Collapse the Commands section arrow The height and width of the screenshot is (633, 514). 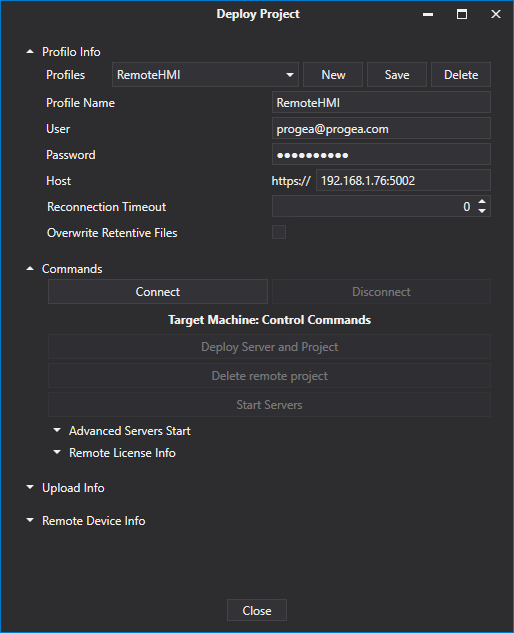(30, 268)
